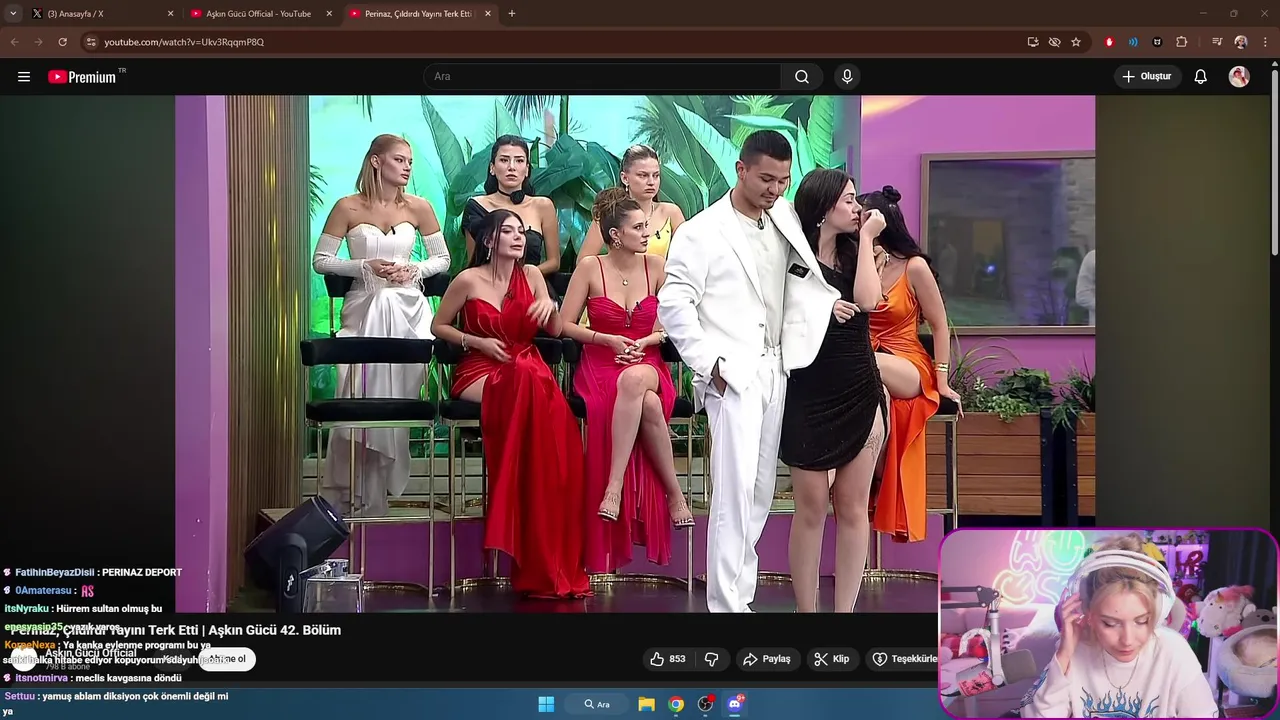Open Chrome media controls icon
1280x720 pixels.
[1217, 42]
